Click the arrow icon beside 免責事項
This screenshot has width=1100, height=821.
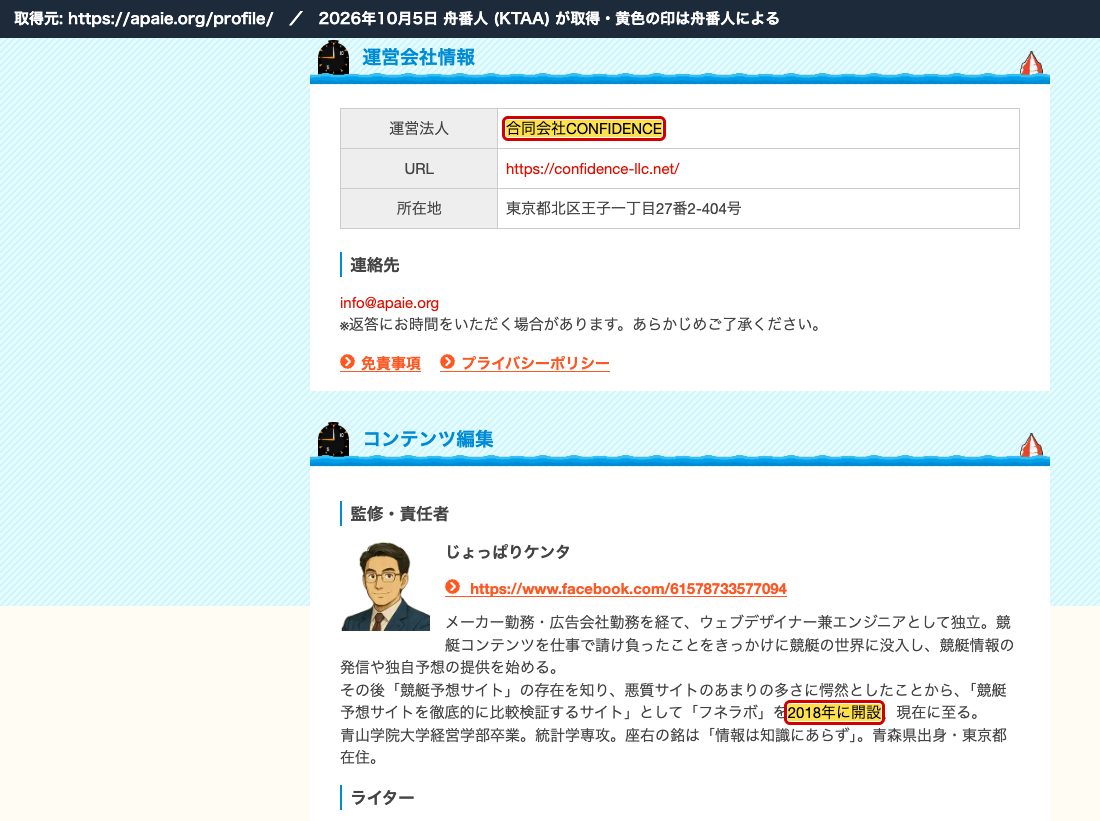tap(347, 362)
